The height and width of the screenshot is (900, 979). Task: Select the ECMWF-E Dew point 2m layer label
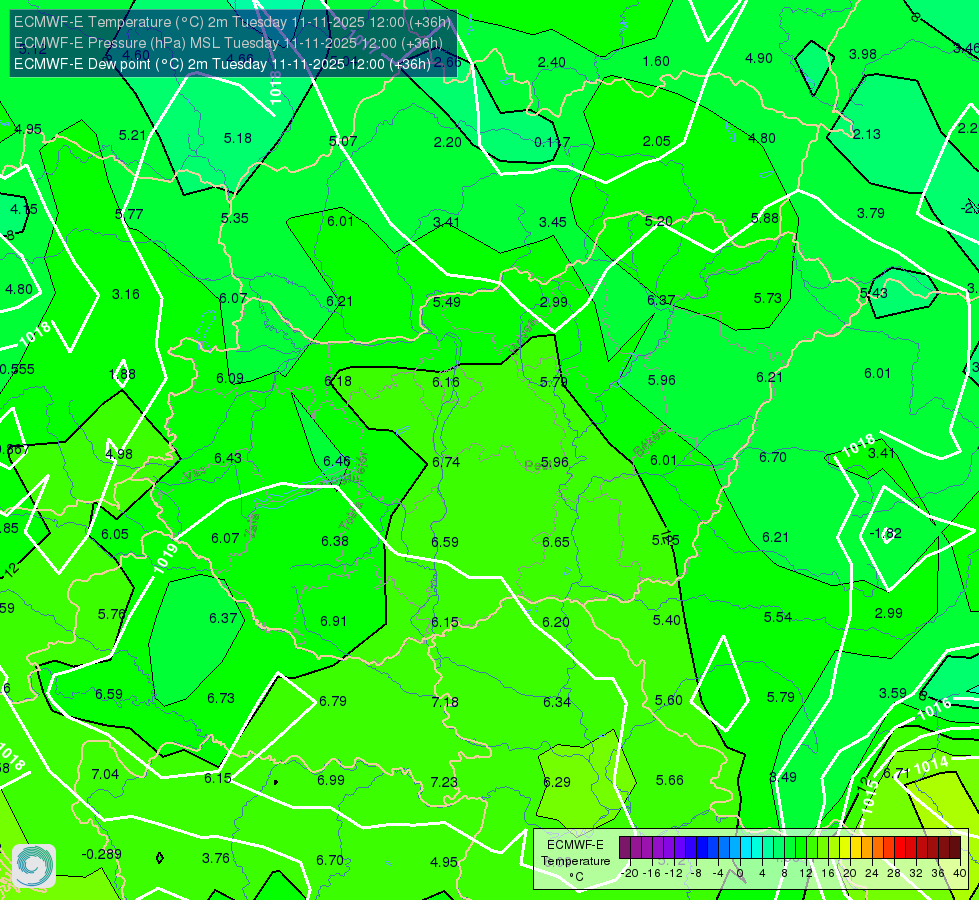[222, 64]
